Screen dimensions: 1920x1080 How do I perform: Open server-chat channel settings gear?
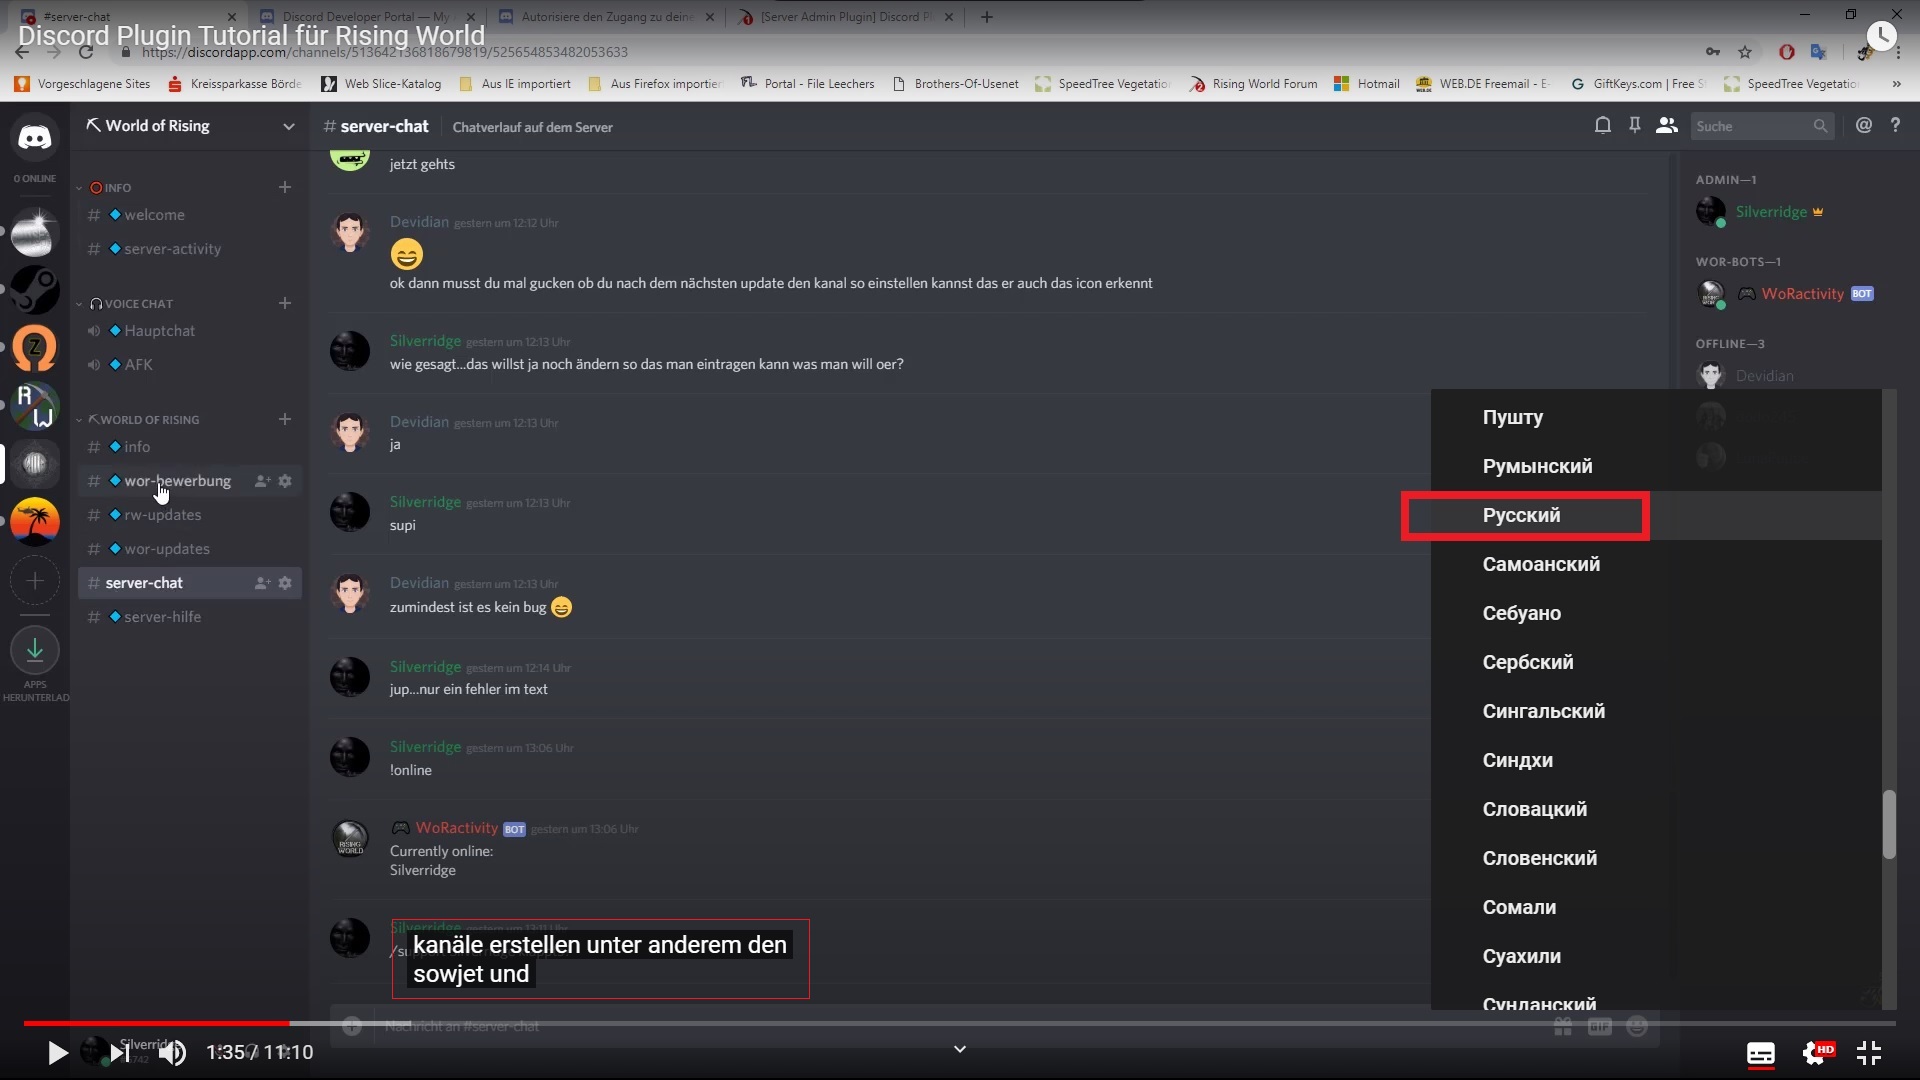285,583
